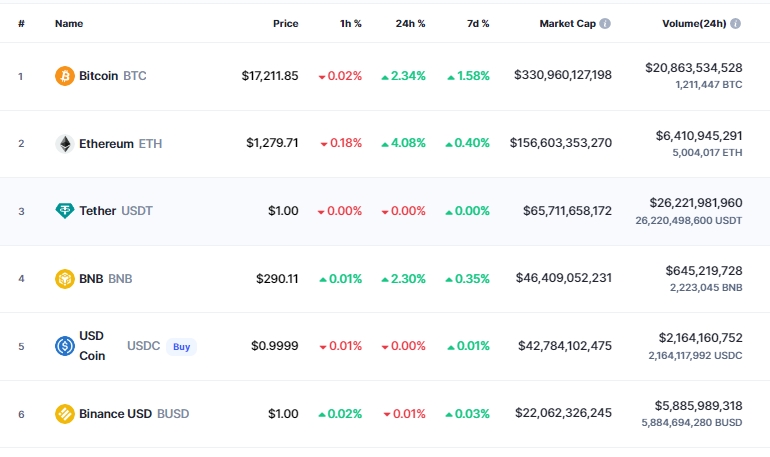This screenshot has height=457, width=770.
Task: Click Binance USD market cap $22,062,326,245
Action: pyautogui.click(x=563, y=413)
